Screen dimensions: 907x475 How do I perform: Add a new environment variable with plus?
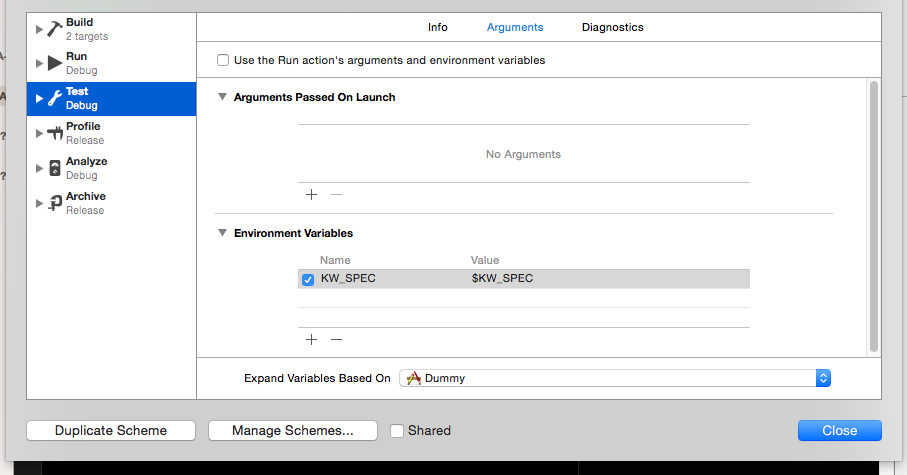(x=311, y=339)
